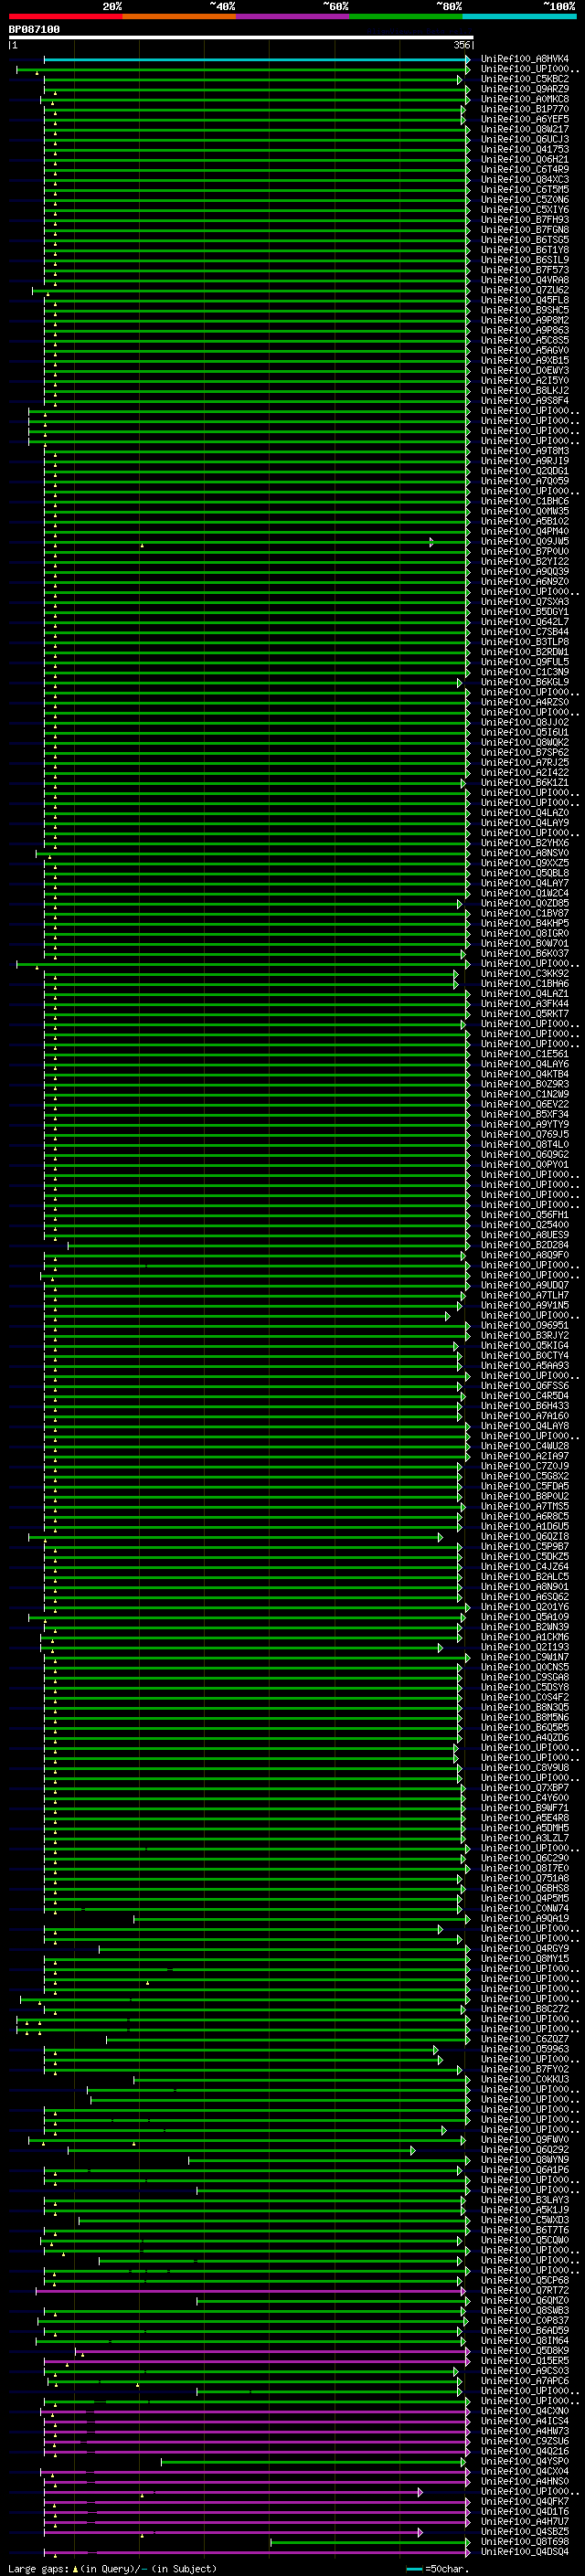Select the UniRef100_A9T8M3 label
The width and height of the screenshot is (585, 2576).
(x=525, y=451)
